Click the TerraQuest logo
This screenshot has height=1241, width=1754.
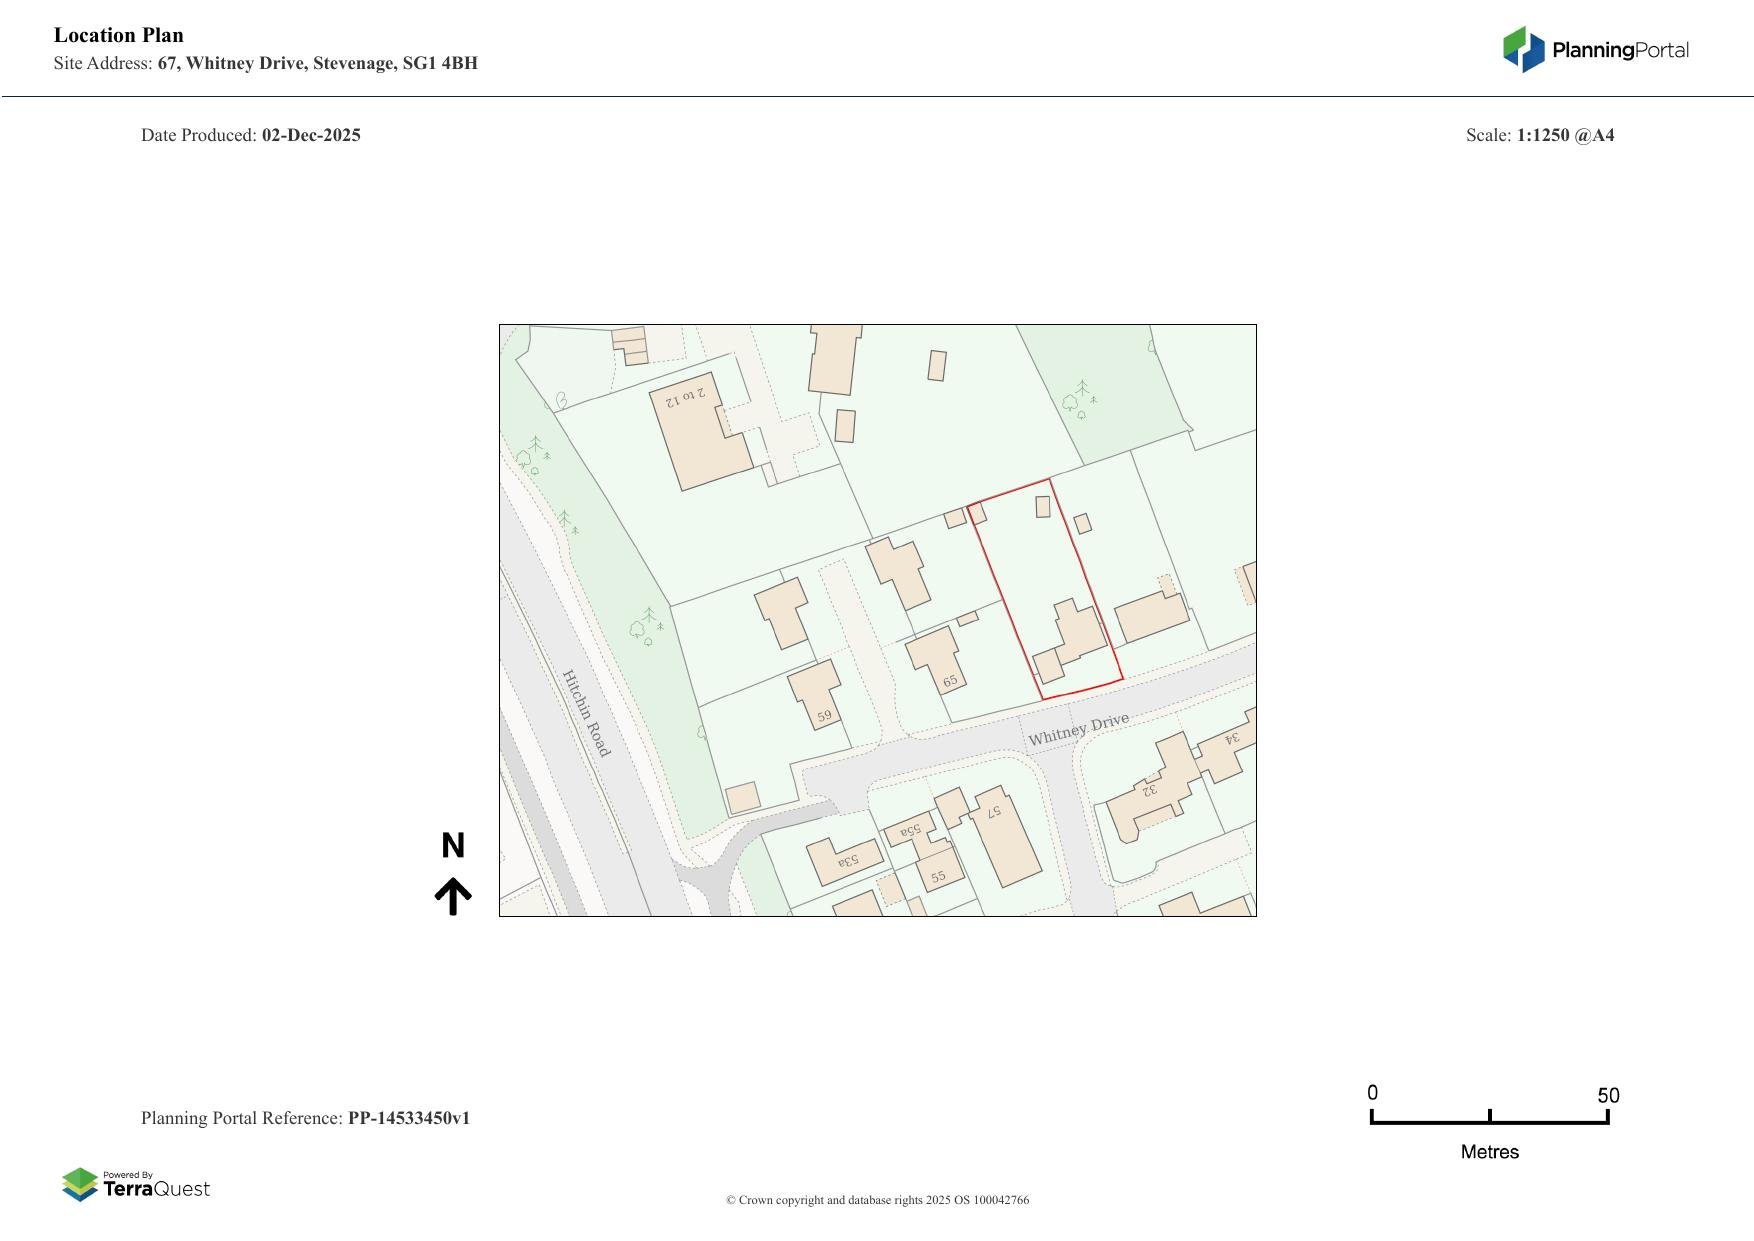coord(136,1184)
